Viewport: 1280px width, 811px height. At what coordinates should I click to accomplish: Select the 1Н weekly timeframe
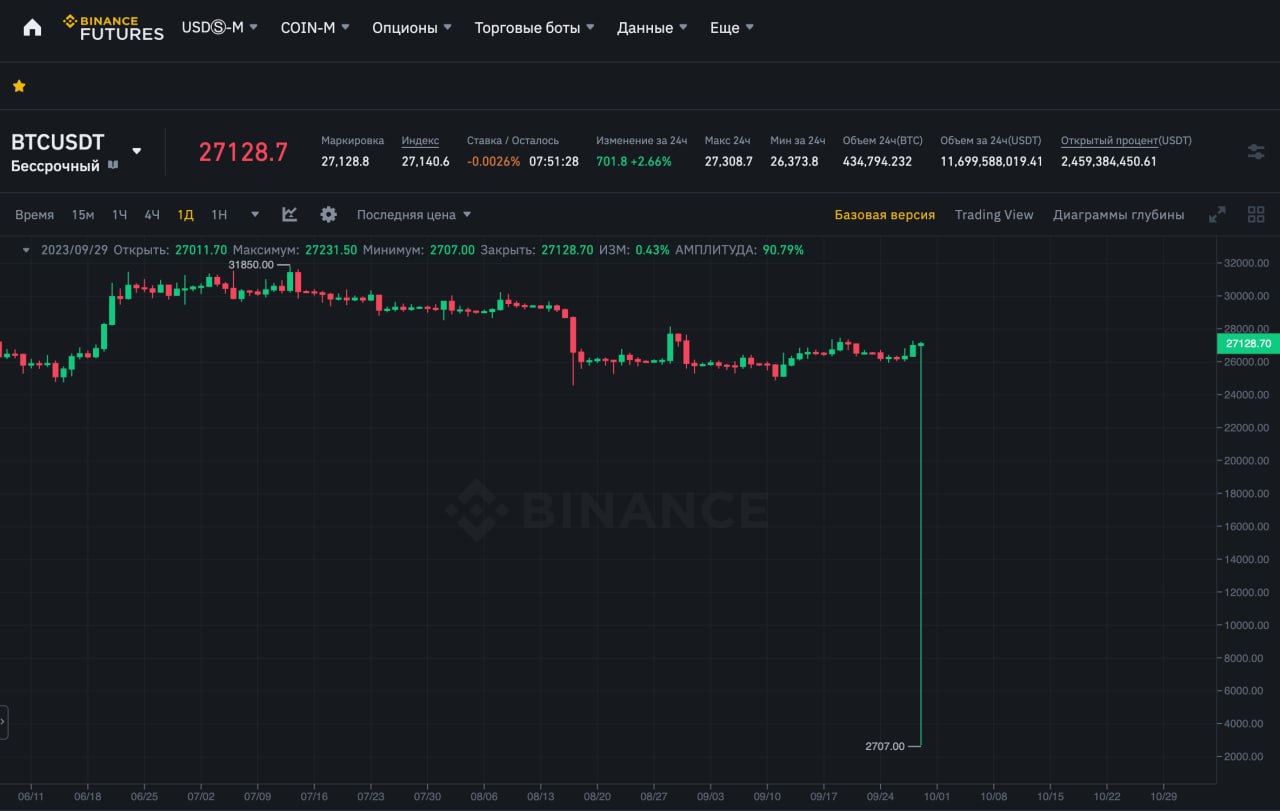[219, 215]
